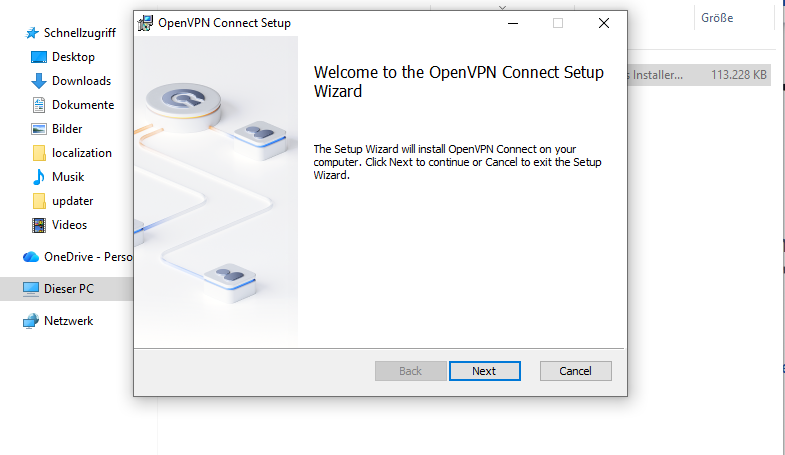Sort files by Größe column header
Screen dimensions: 785x455
[716, 18]
